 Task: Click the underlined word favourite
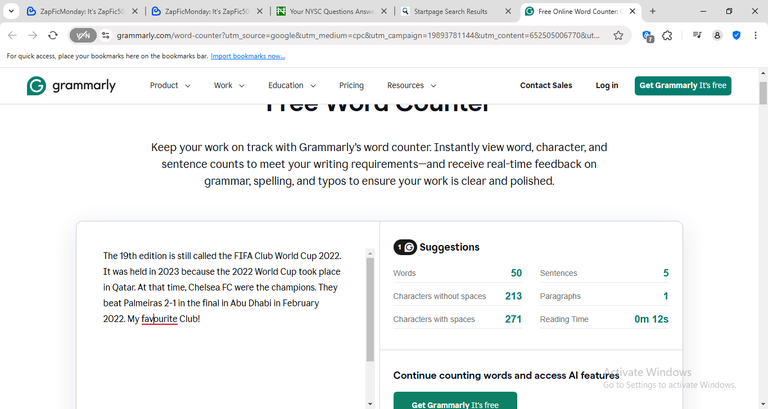(x=159, y=319)
